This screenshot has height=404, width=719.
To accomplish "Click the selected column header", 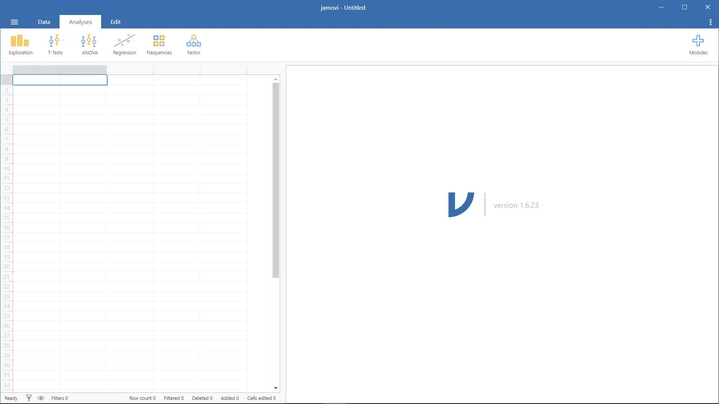I will click(60, 70).
